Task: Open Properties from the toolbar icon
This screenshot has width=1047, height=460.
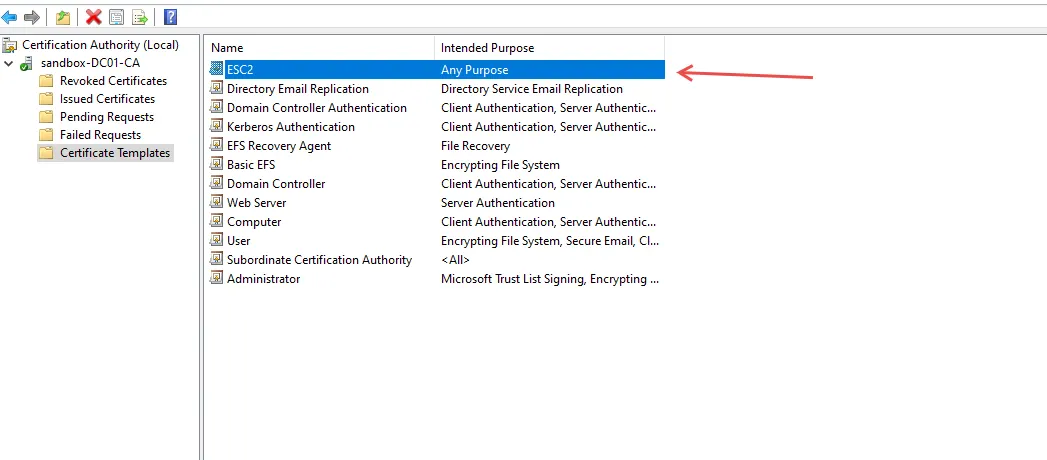Action: tap(117, 17)
